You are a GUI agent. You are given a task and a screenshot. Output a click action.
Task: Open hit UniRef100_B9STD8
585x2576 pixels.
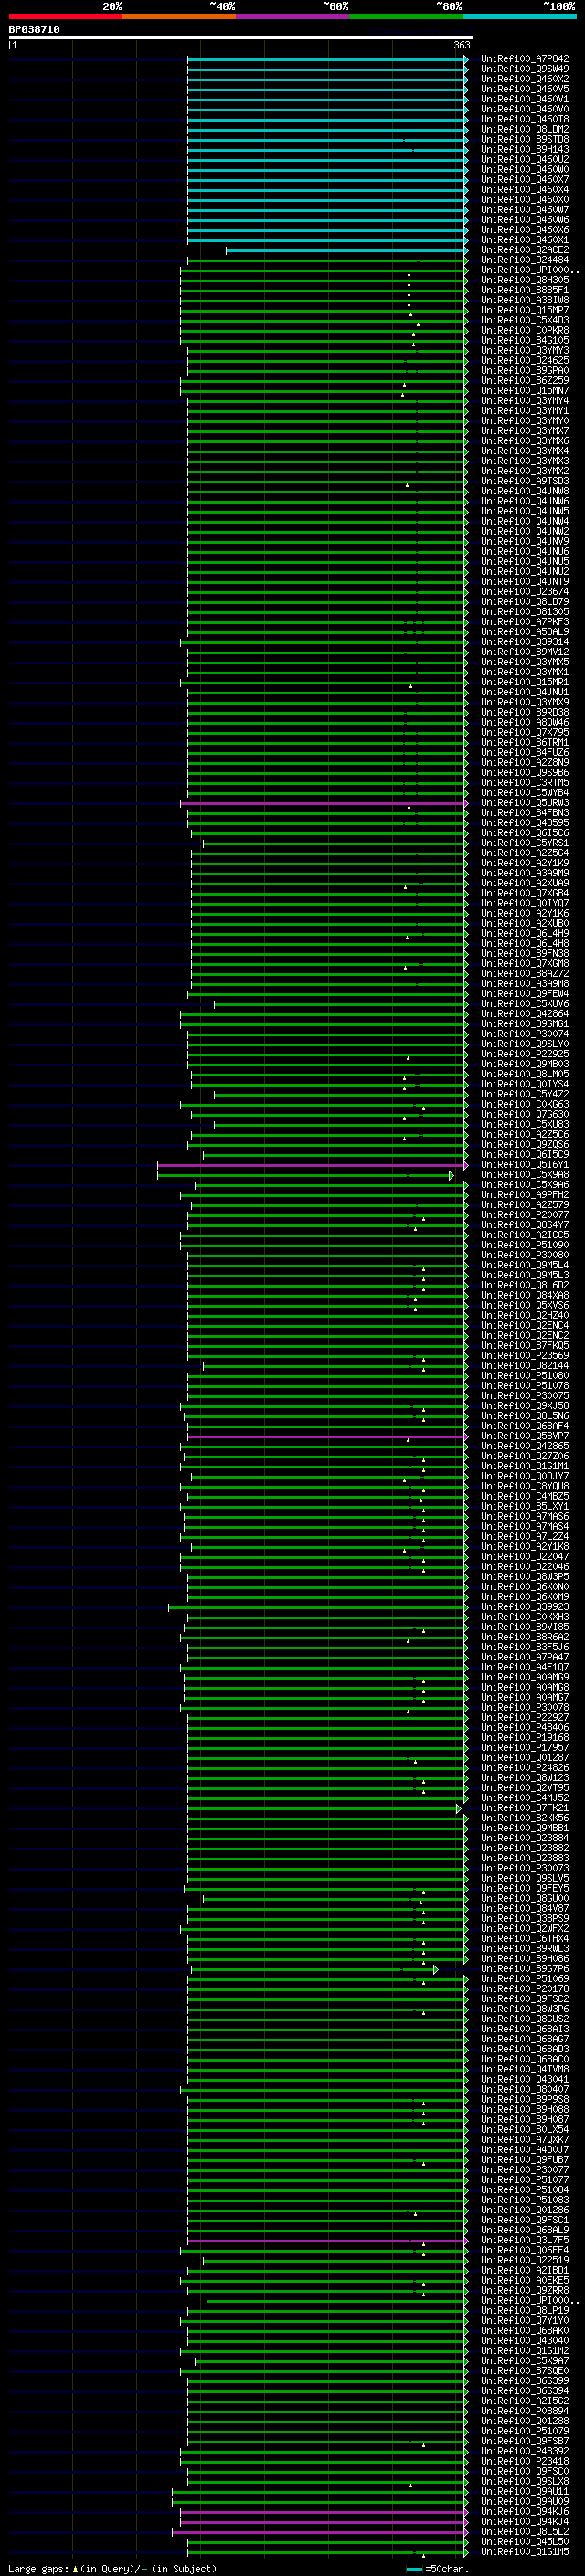[525, 139]
